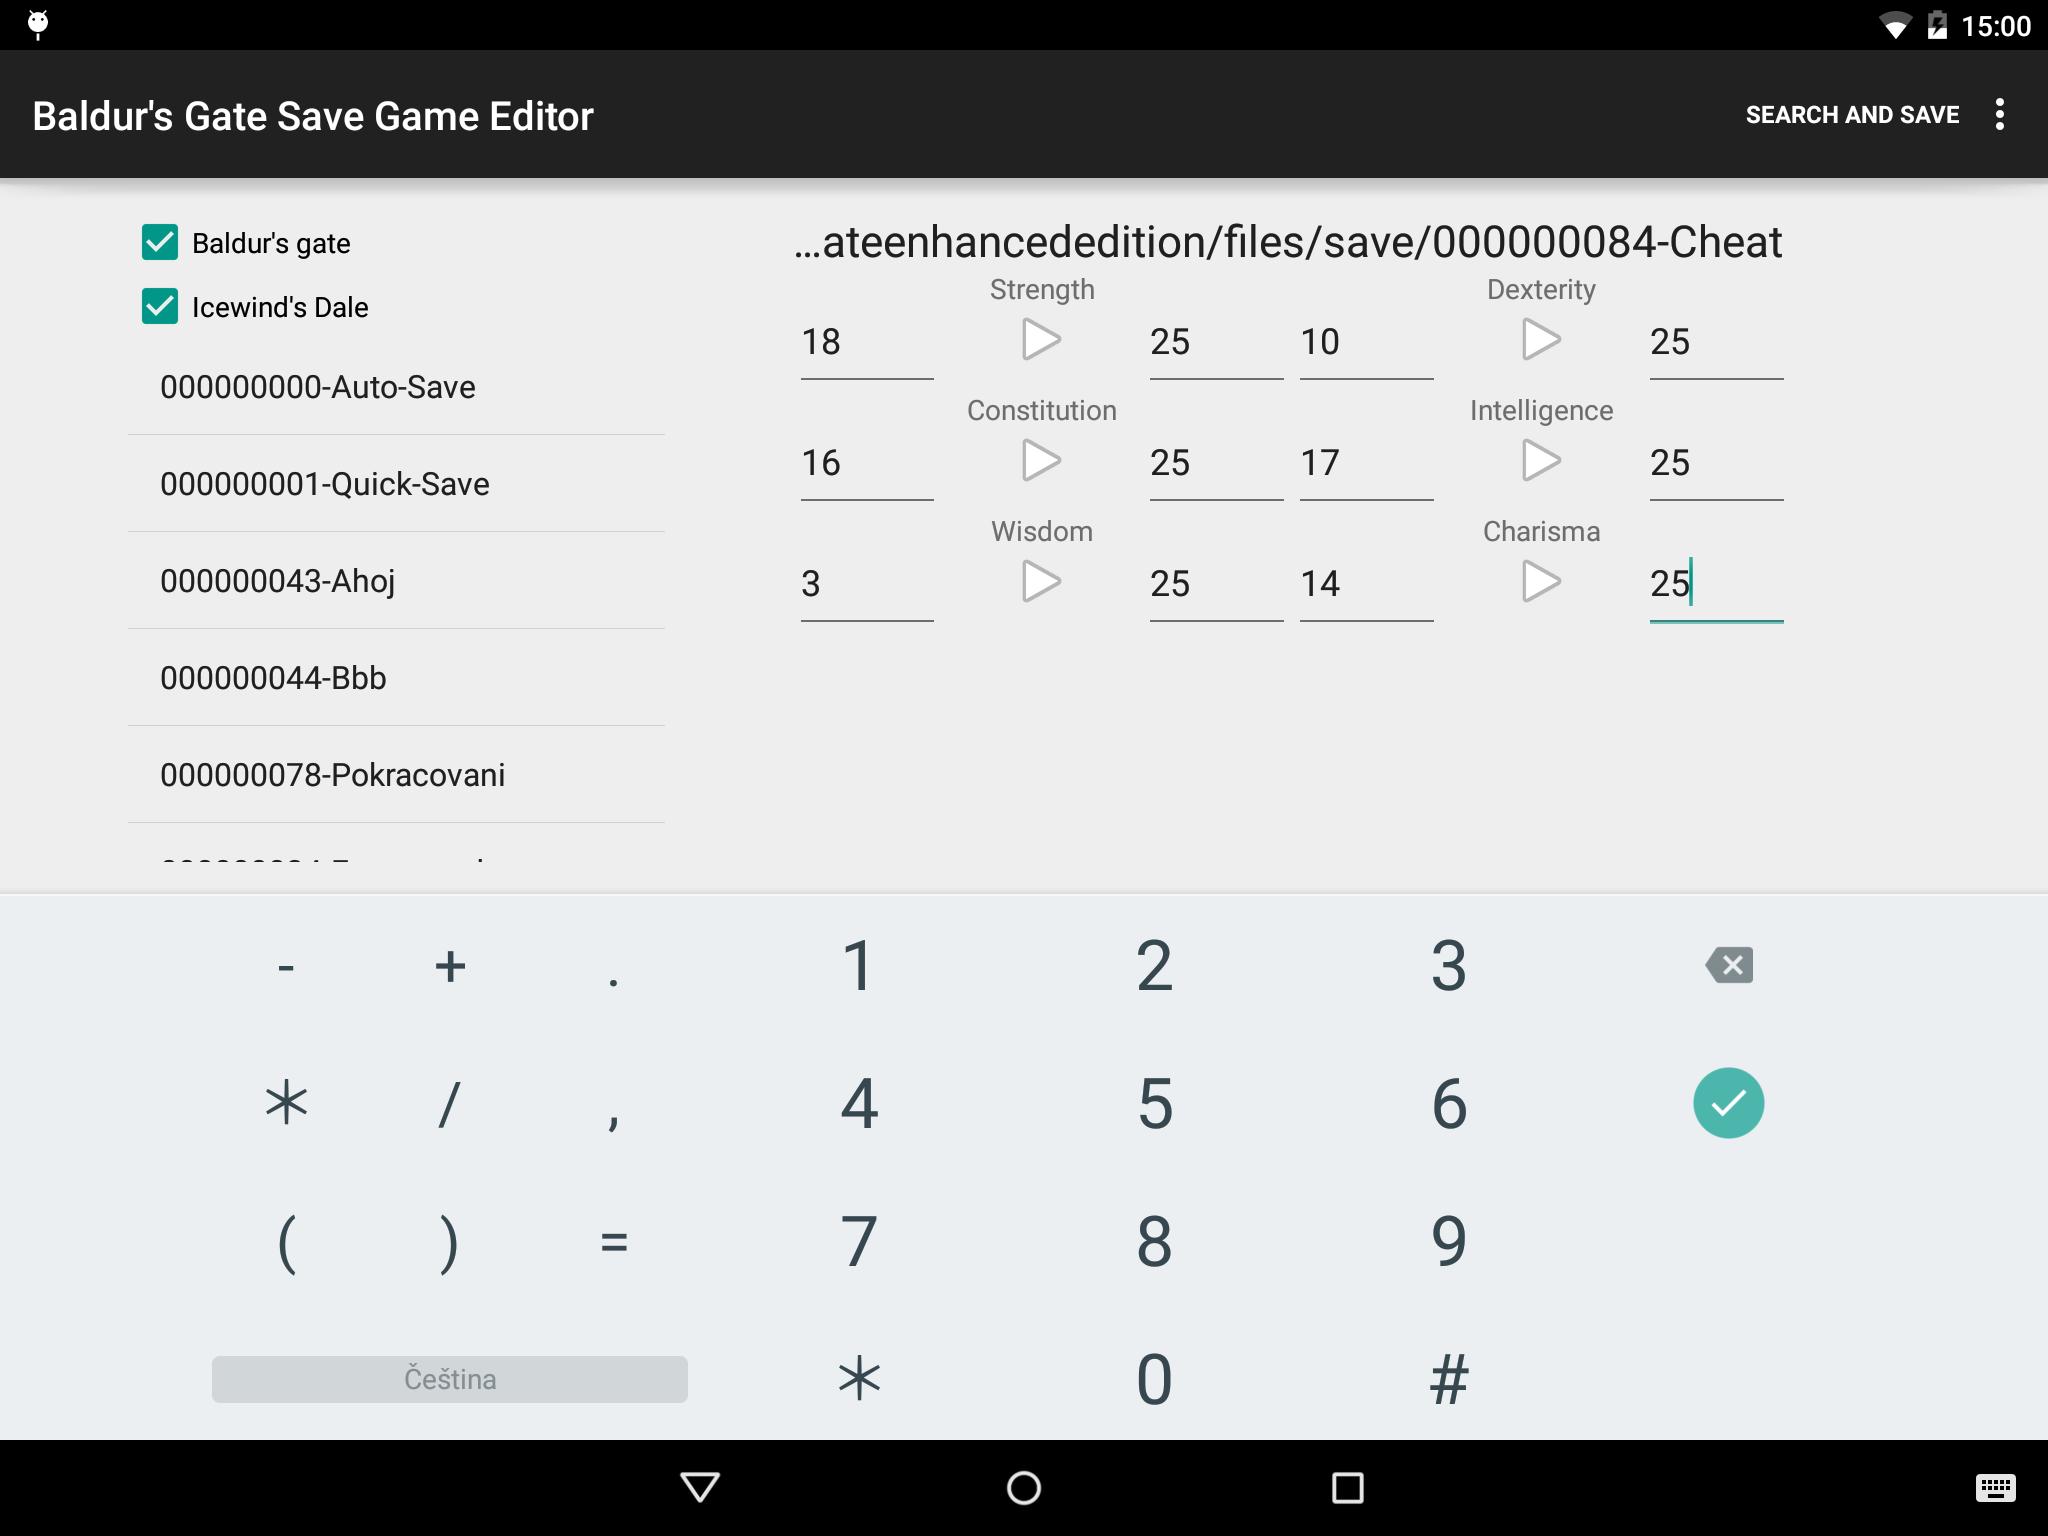Viewport: 2048px width, 1536px height.
Task: Tap the Constitution arrow icon
Action: coord(1041,461)
